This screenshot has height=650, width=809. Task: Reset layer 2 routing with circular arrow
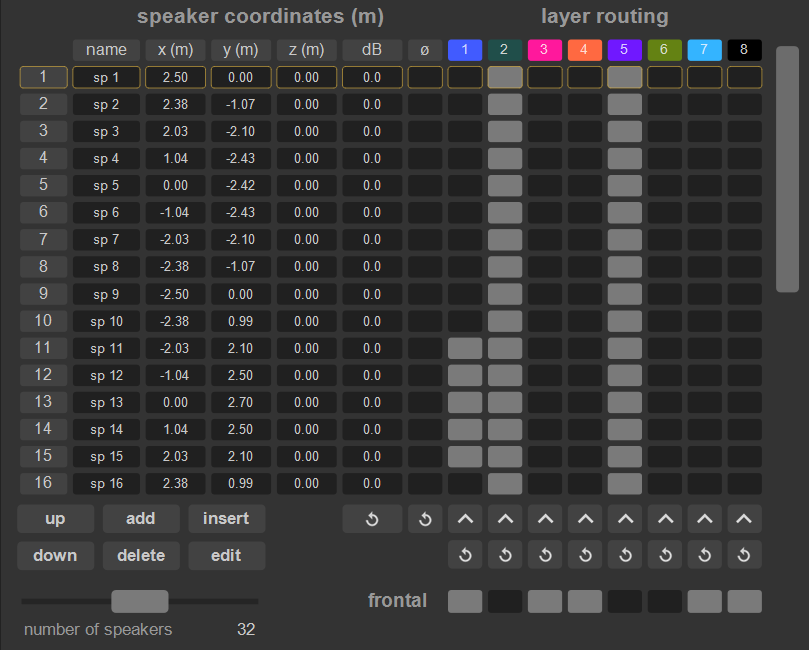[x=505, y=555]
